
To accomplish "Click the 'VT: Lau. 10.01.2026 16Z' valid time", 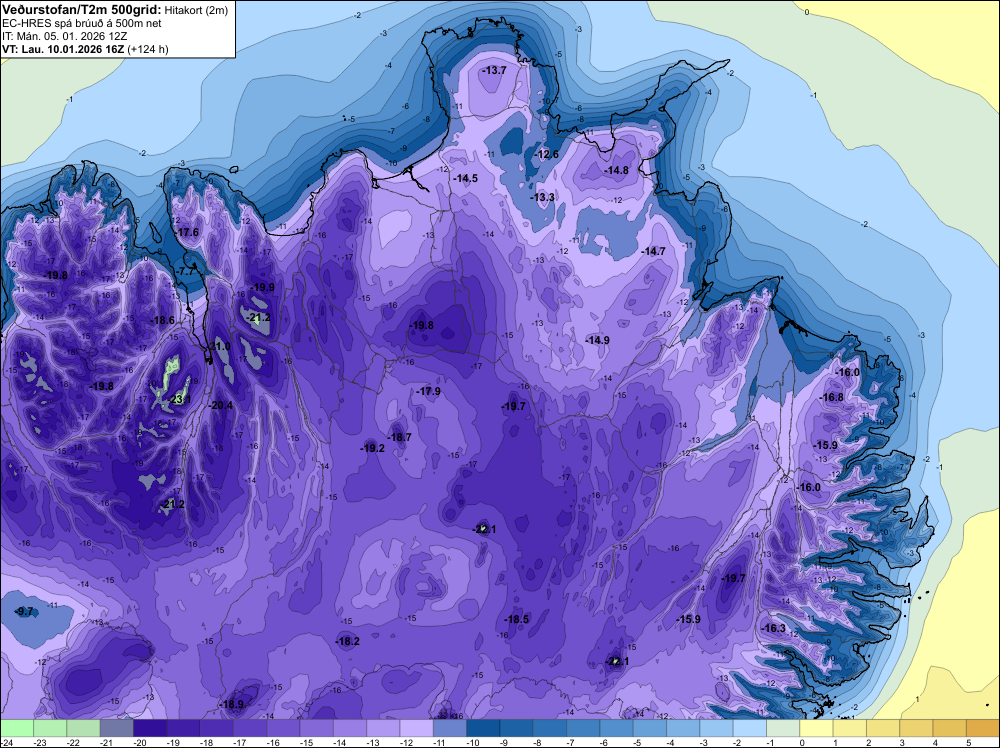I will pyautogui.click(x=63, y=49).
